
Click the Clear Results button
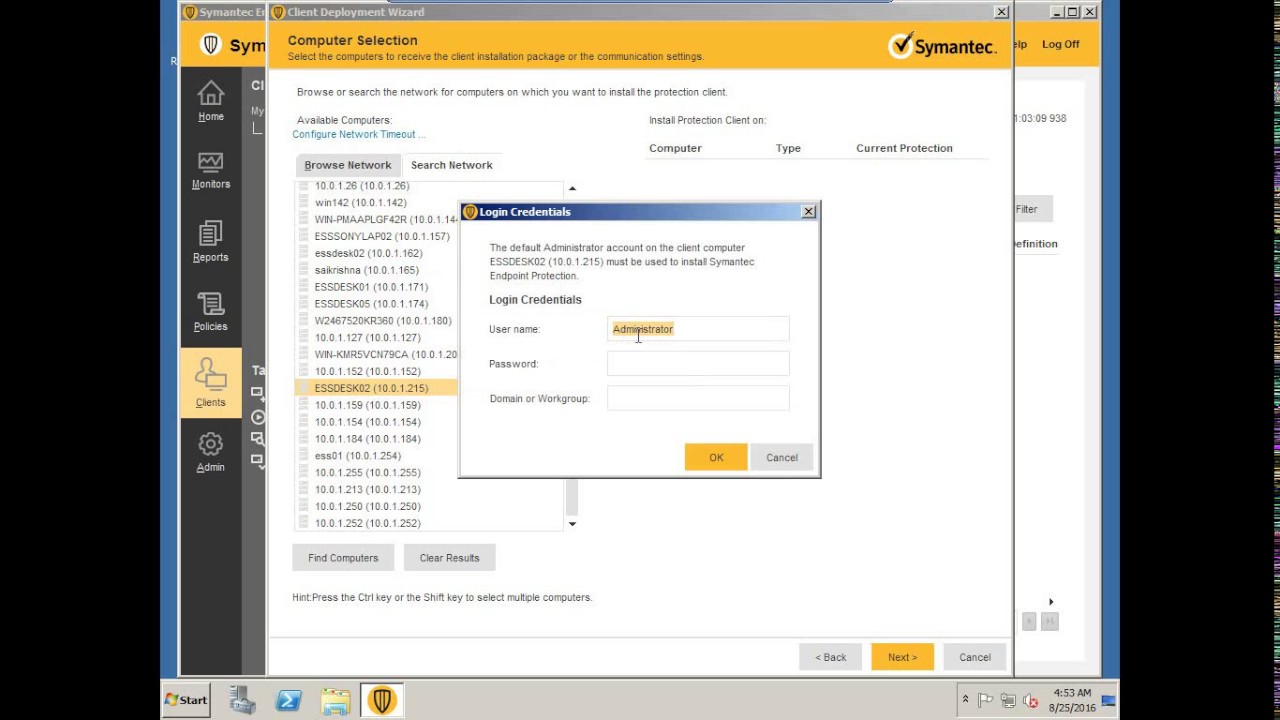(449, 558)
